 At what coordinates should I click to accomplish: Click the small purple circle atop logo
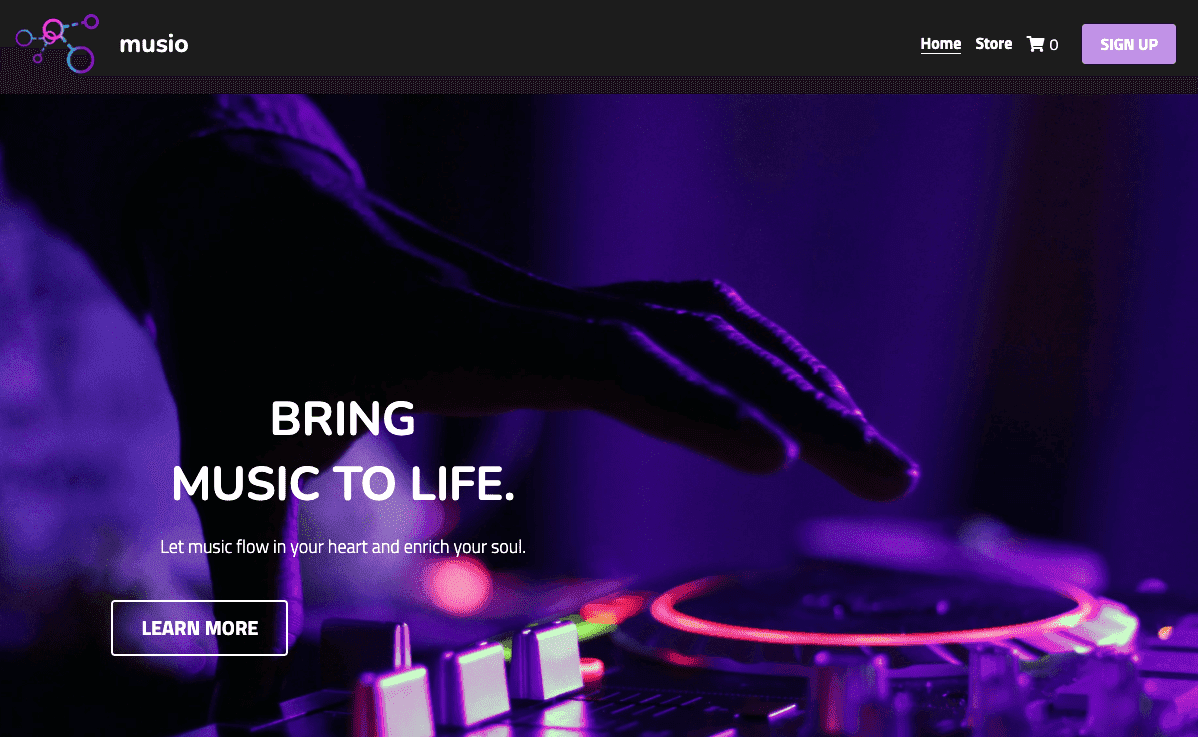(x=91, y=21)
